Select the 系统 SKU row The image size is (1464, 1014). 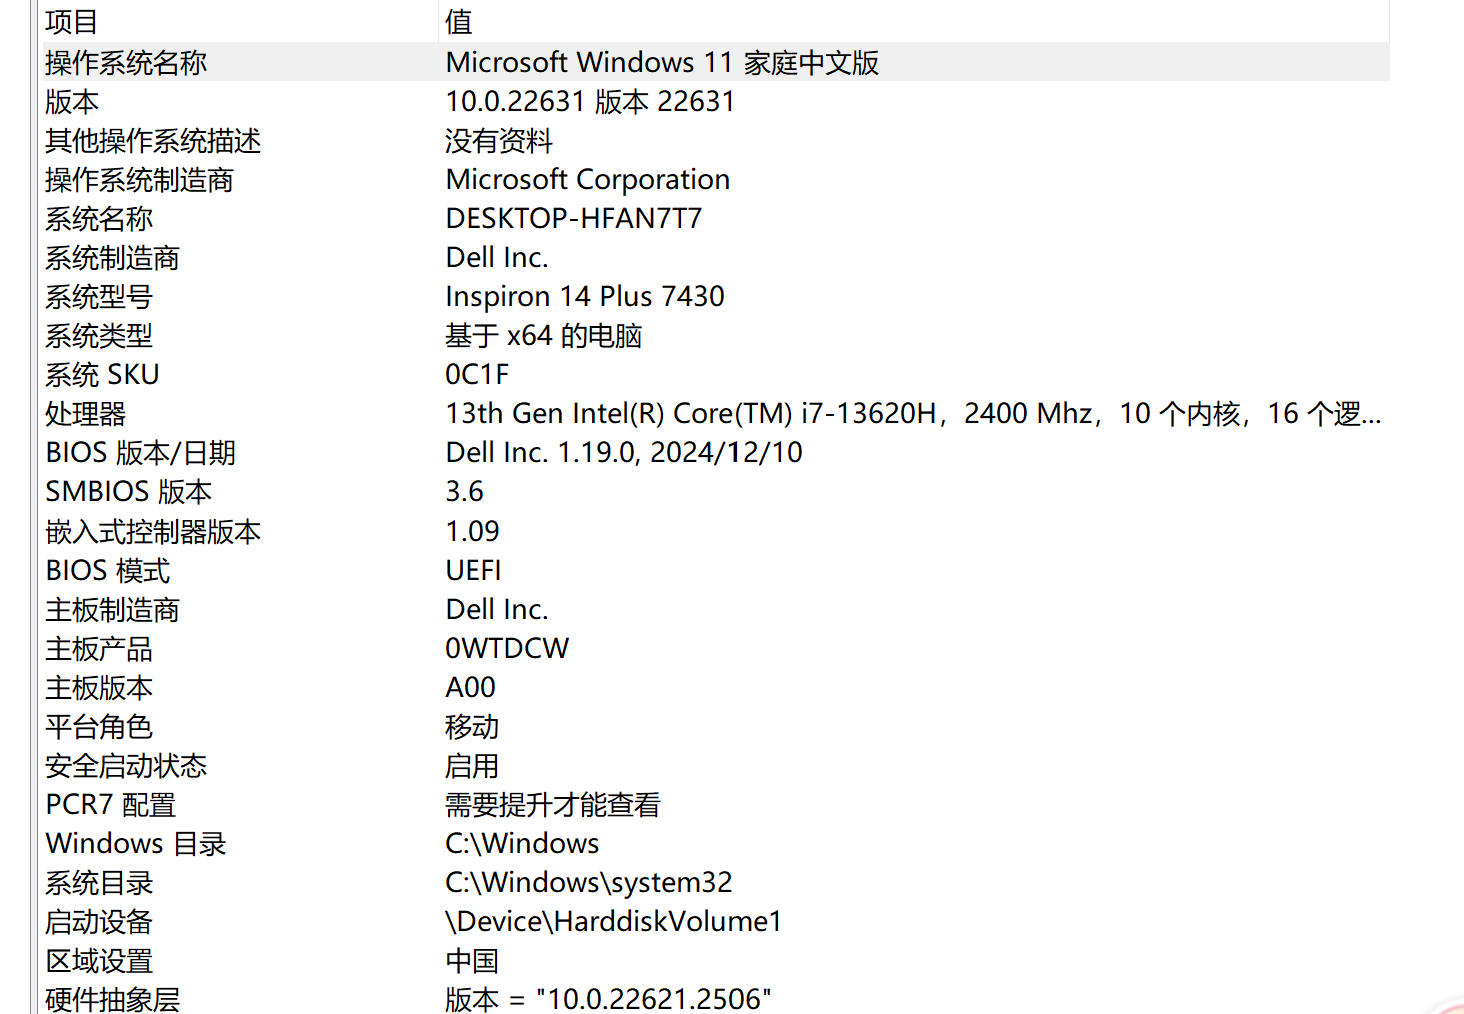pyautogui.click(x=102, y=375)
